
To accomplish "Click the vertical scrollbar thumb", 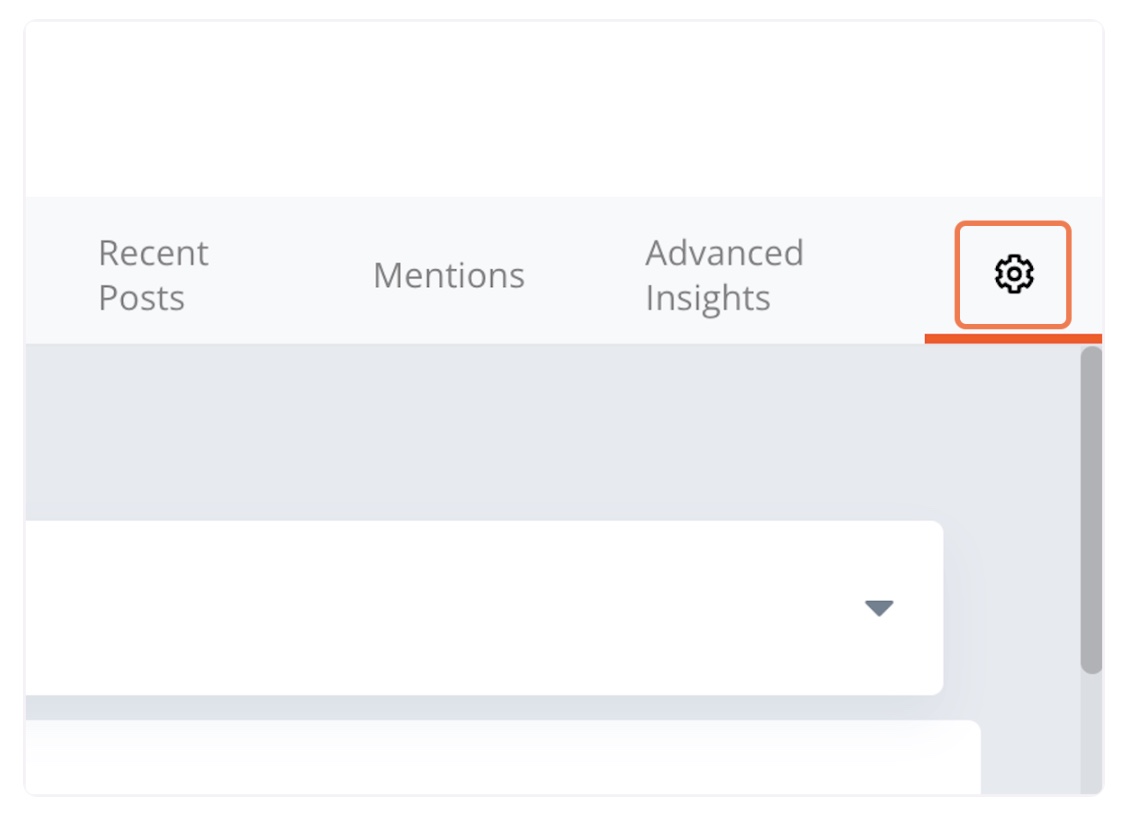I will (x=1091, y=510).
